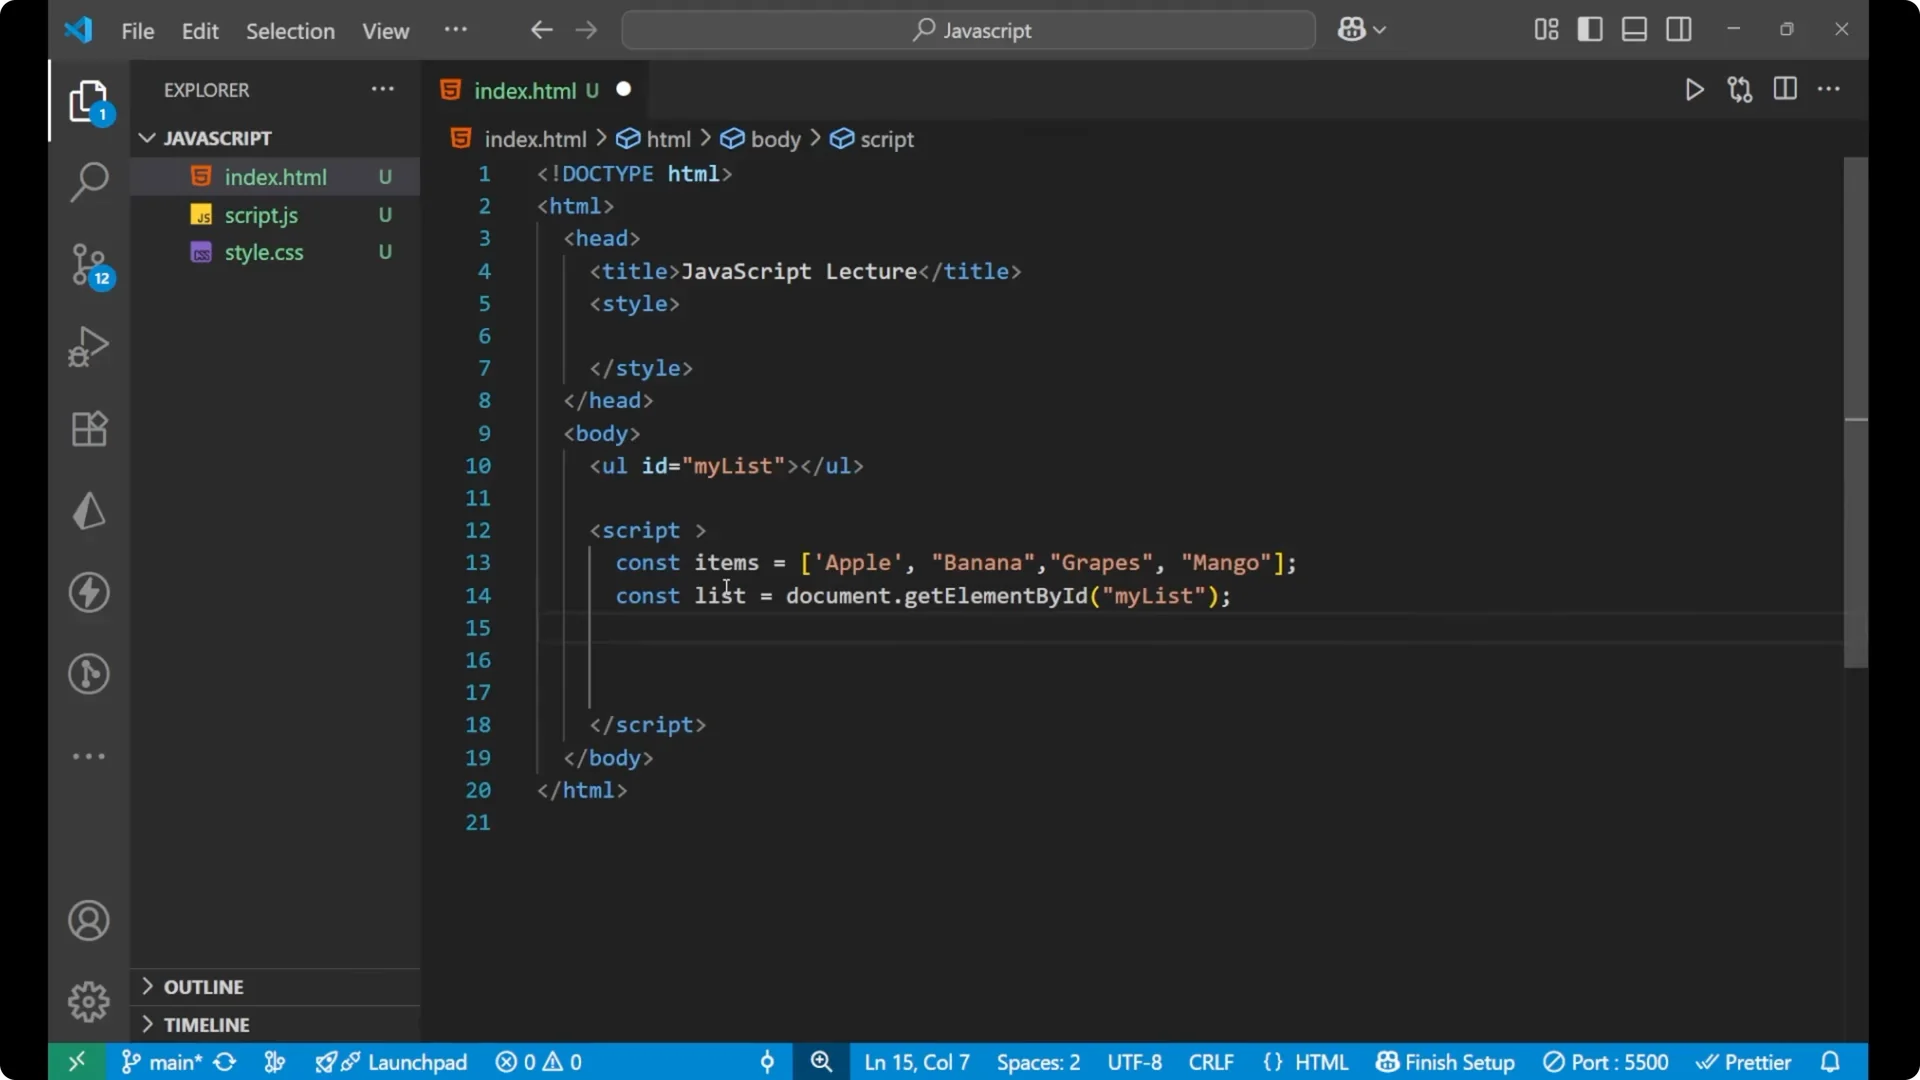Open the Selection menu
The height and width of the screenshot is (1080, 1920).
[290, 31]
